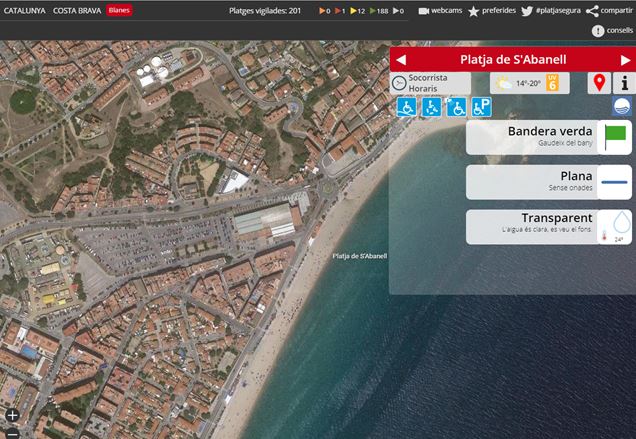The height and width of the screenshot is (439, 636).
Task: Open the webcams link
Action: [x=446, y=11]
